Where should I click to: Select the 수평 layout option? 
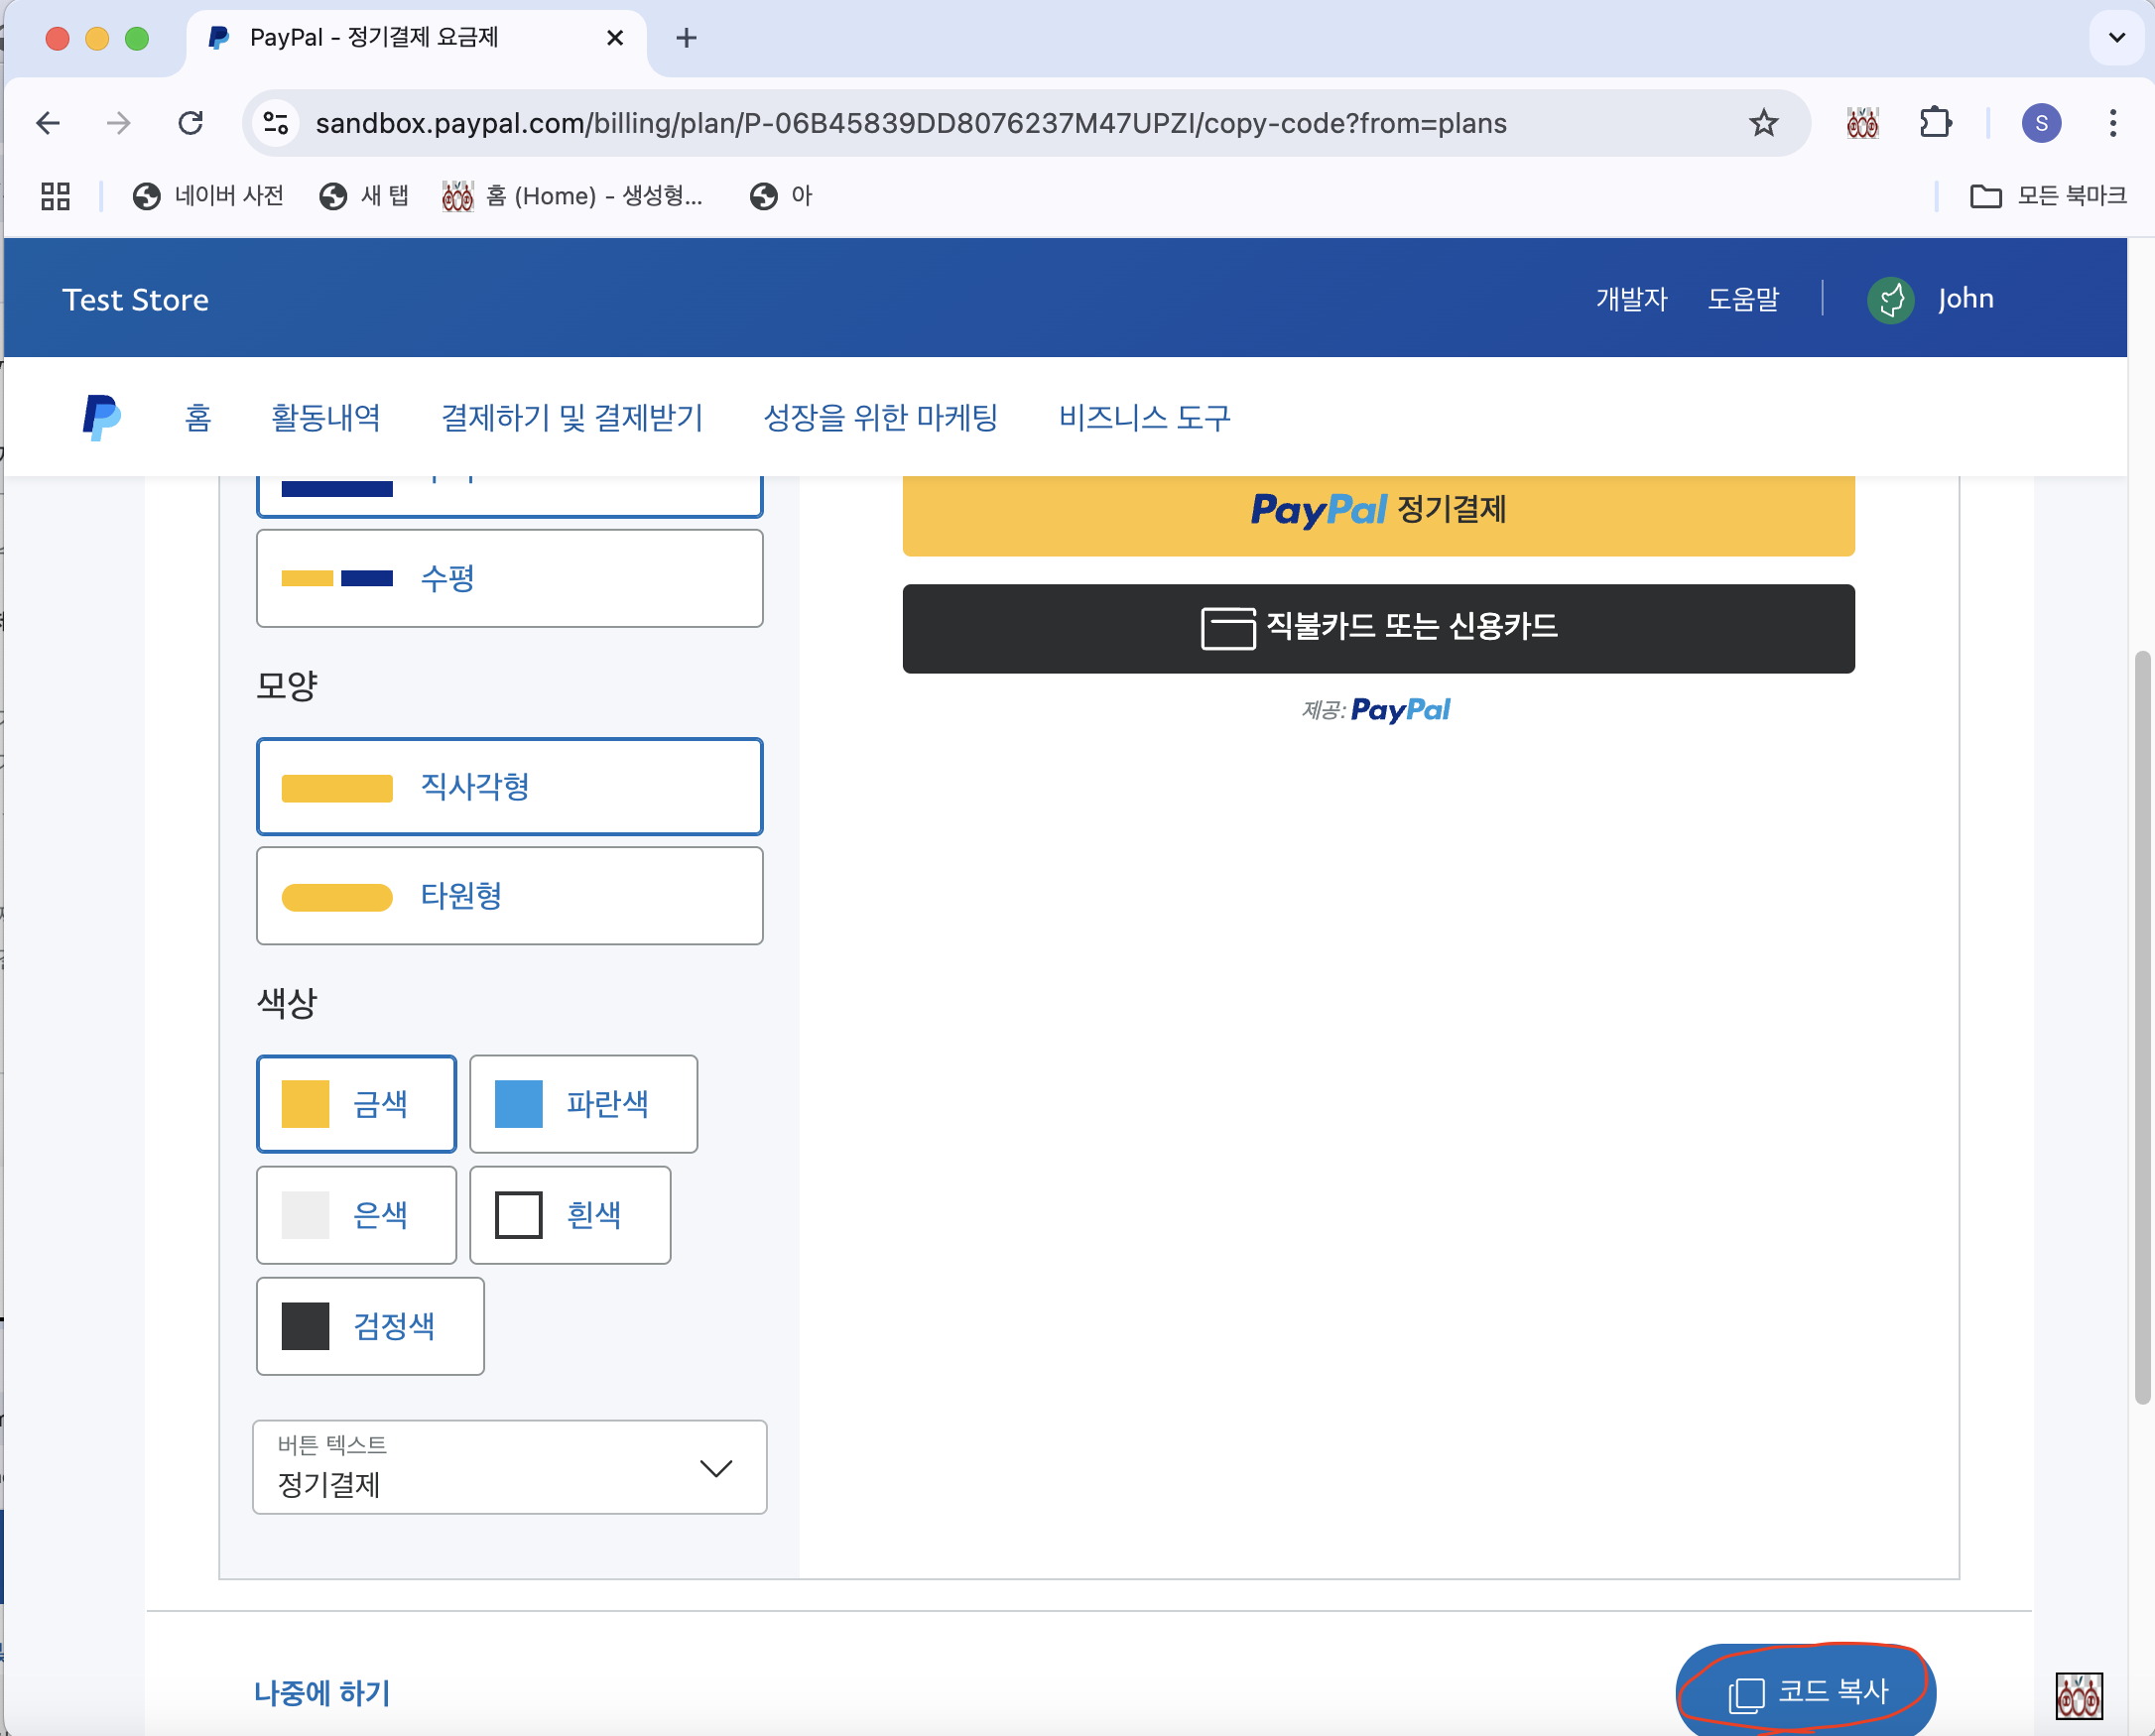pyautogui.click(x=509, y=578)
